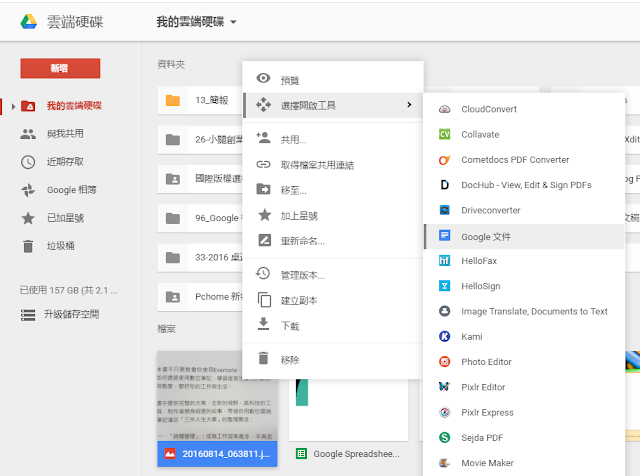Choose 預覽 from the context menu

333,80
